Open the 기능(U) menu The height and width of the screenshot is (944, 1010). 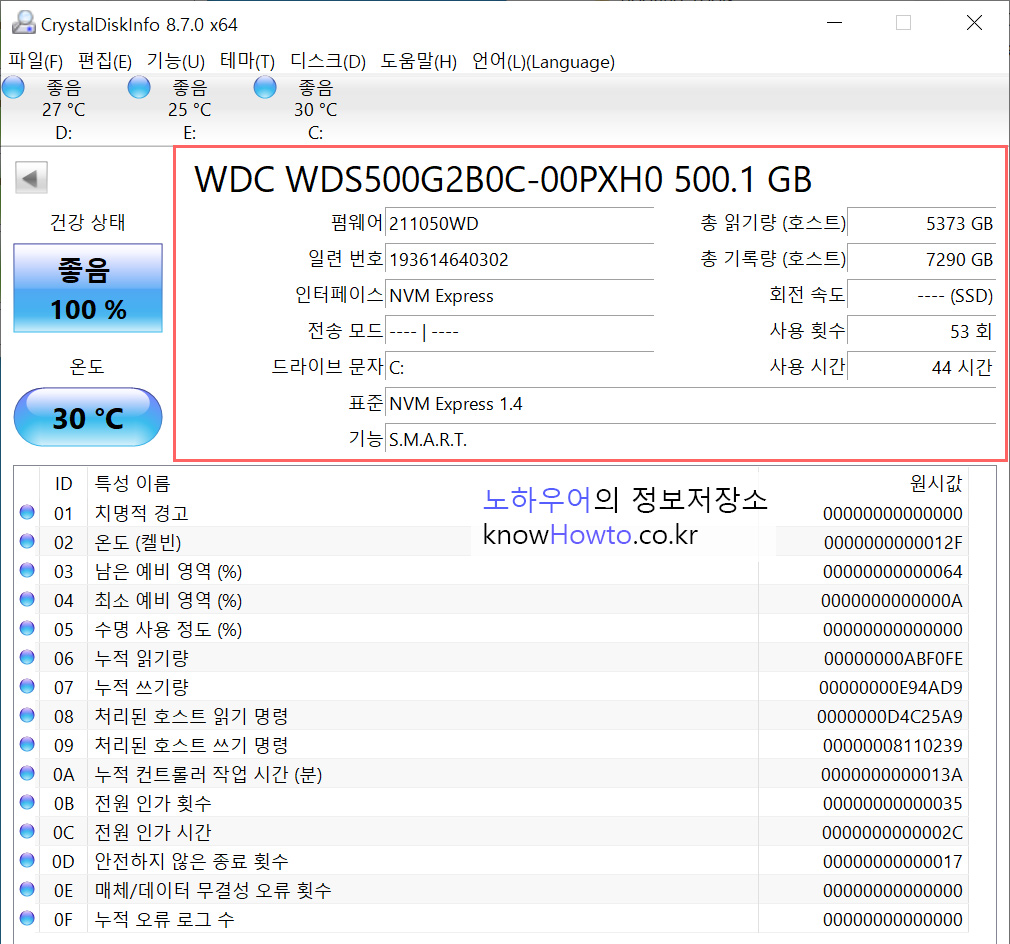click(176, 61)
